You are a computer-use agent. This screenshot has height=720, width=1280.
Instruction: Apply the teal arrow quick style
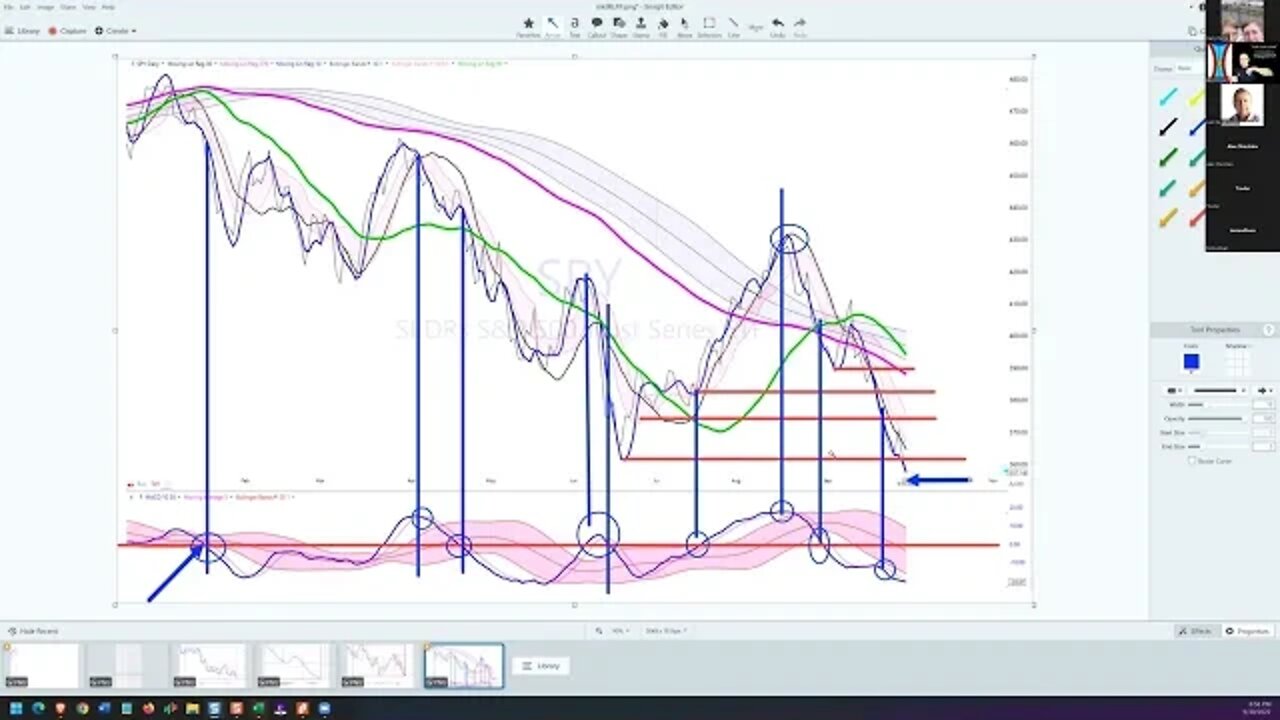[x=1168, y=187]
